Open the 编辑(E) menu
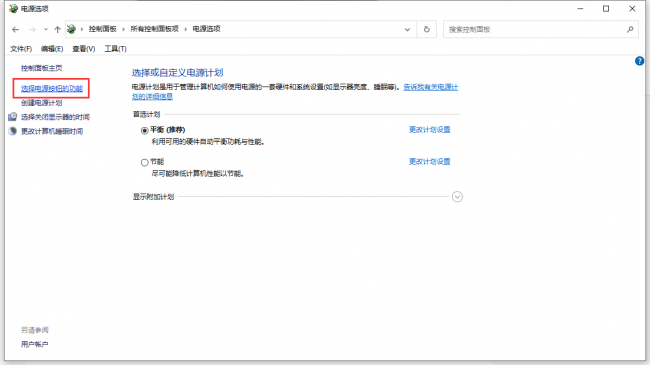This screenshot has height=365, width=650. 52,49
